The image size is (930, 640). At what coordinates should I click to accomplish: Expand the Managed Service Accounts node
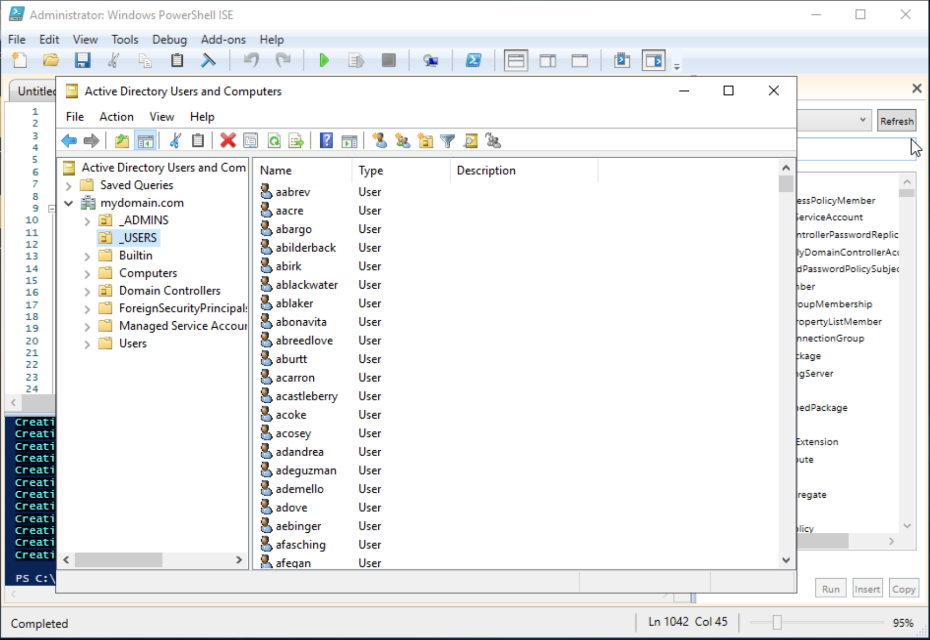click(x=87, y=327)
